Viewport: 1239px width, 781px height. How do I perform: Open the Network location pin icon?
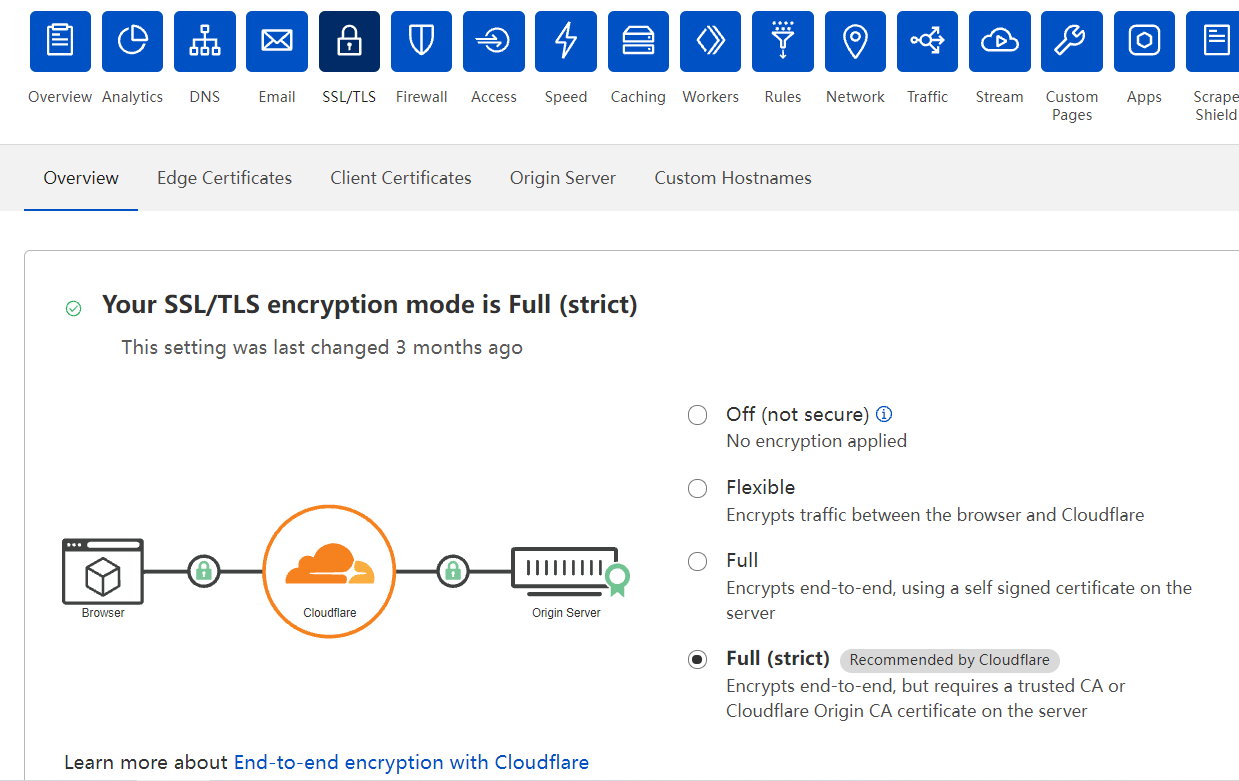click(x=855, y=41)
